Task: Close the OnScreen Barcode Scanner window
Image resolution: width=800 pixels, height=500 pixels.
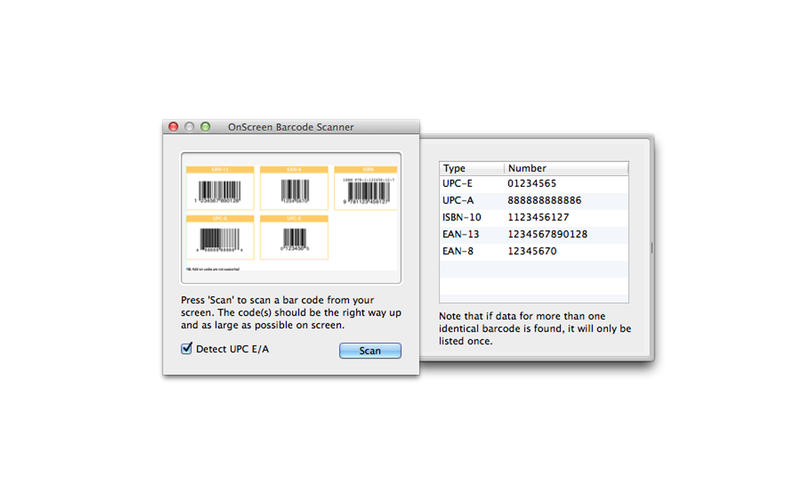Action: (173, 127)
